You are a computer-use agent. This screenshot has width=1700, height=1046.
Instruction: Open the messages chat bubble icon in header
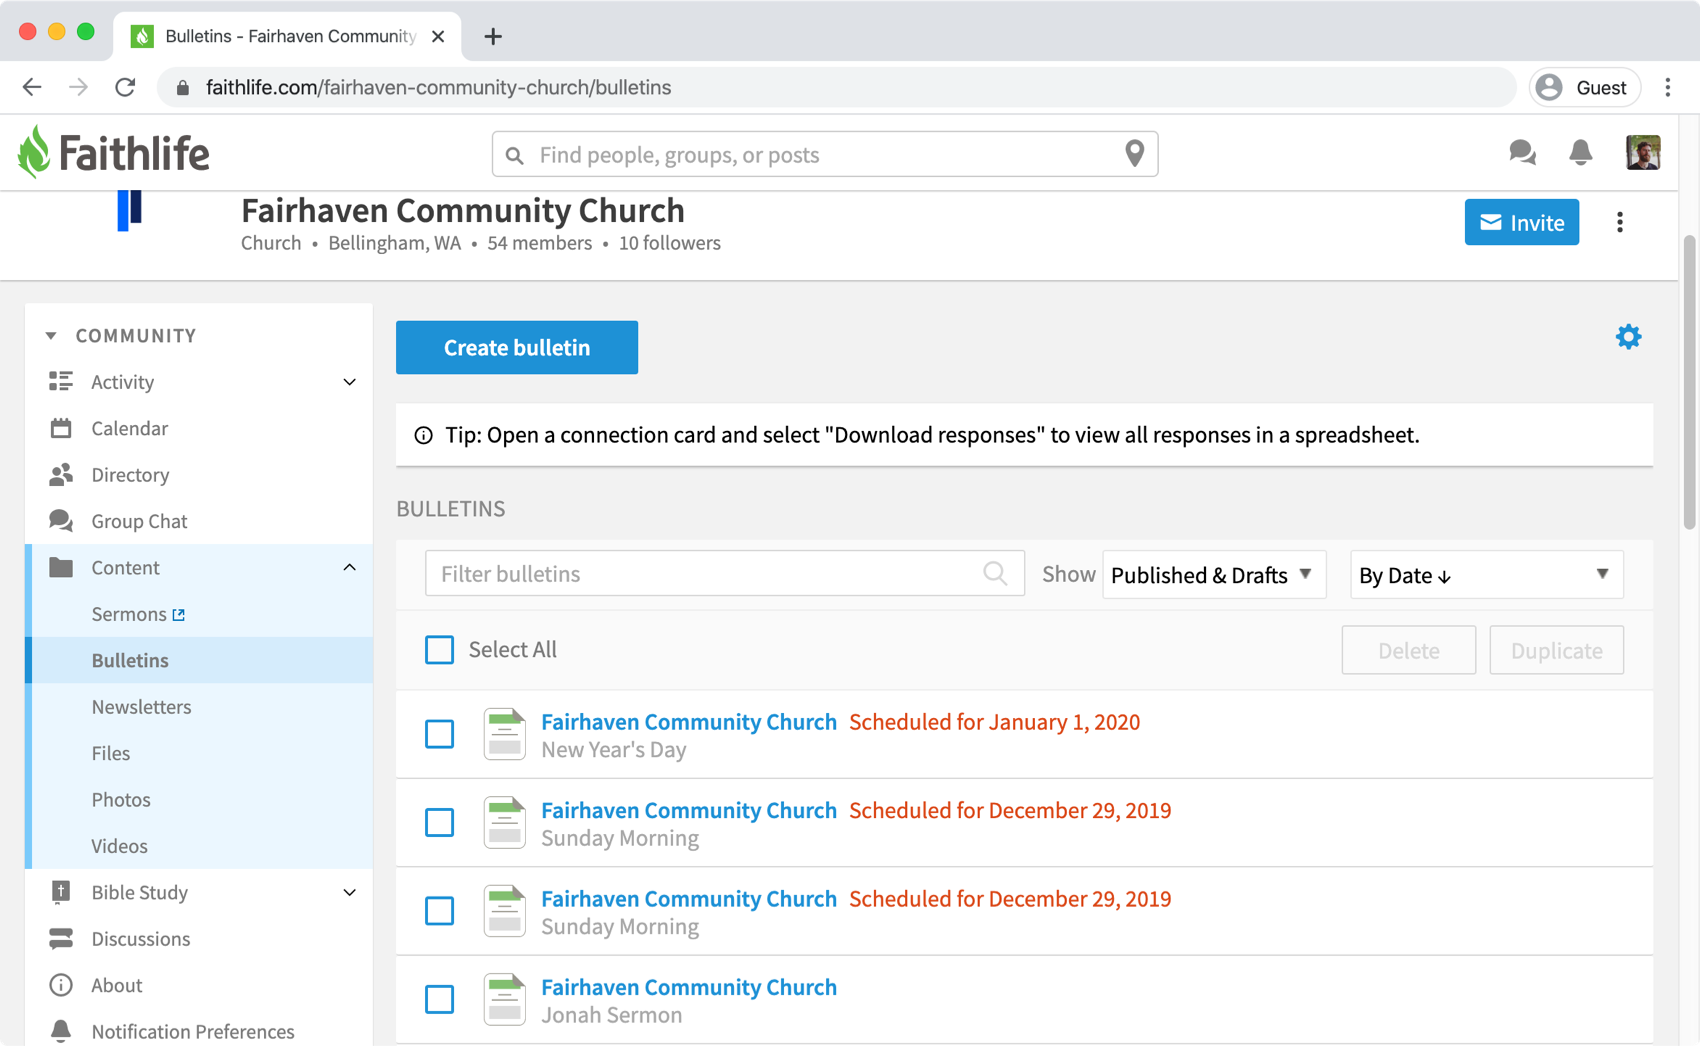(1522, 152)
